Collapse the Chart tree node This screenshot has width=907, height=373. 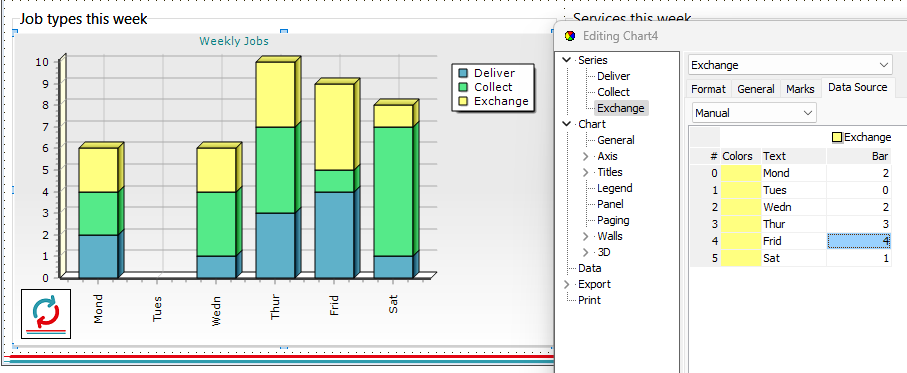566,124
